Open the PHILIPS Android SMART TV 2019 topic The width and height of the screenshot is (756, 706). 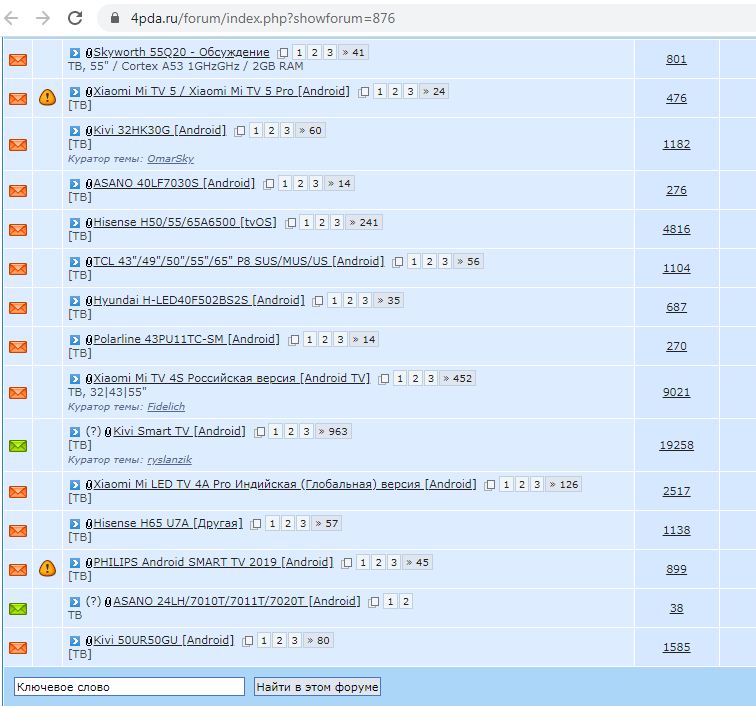click(213, 562)
